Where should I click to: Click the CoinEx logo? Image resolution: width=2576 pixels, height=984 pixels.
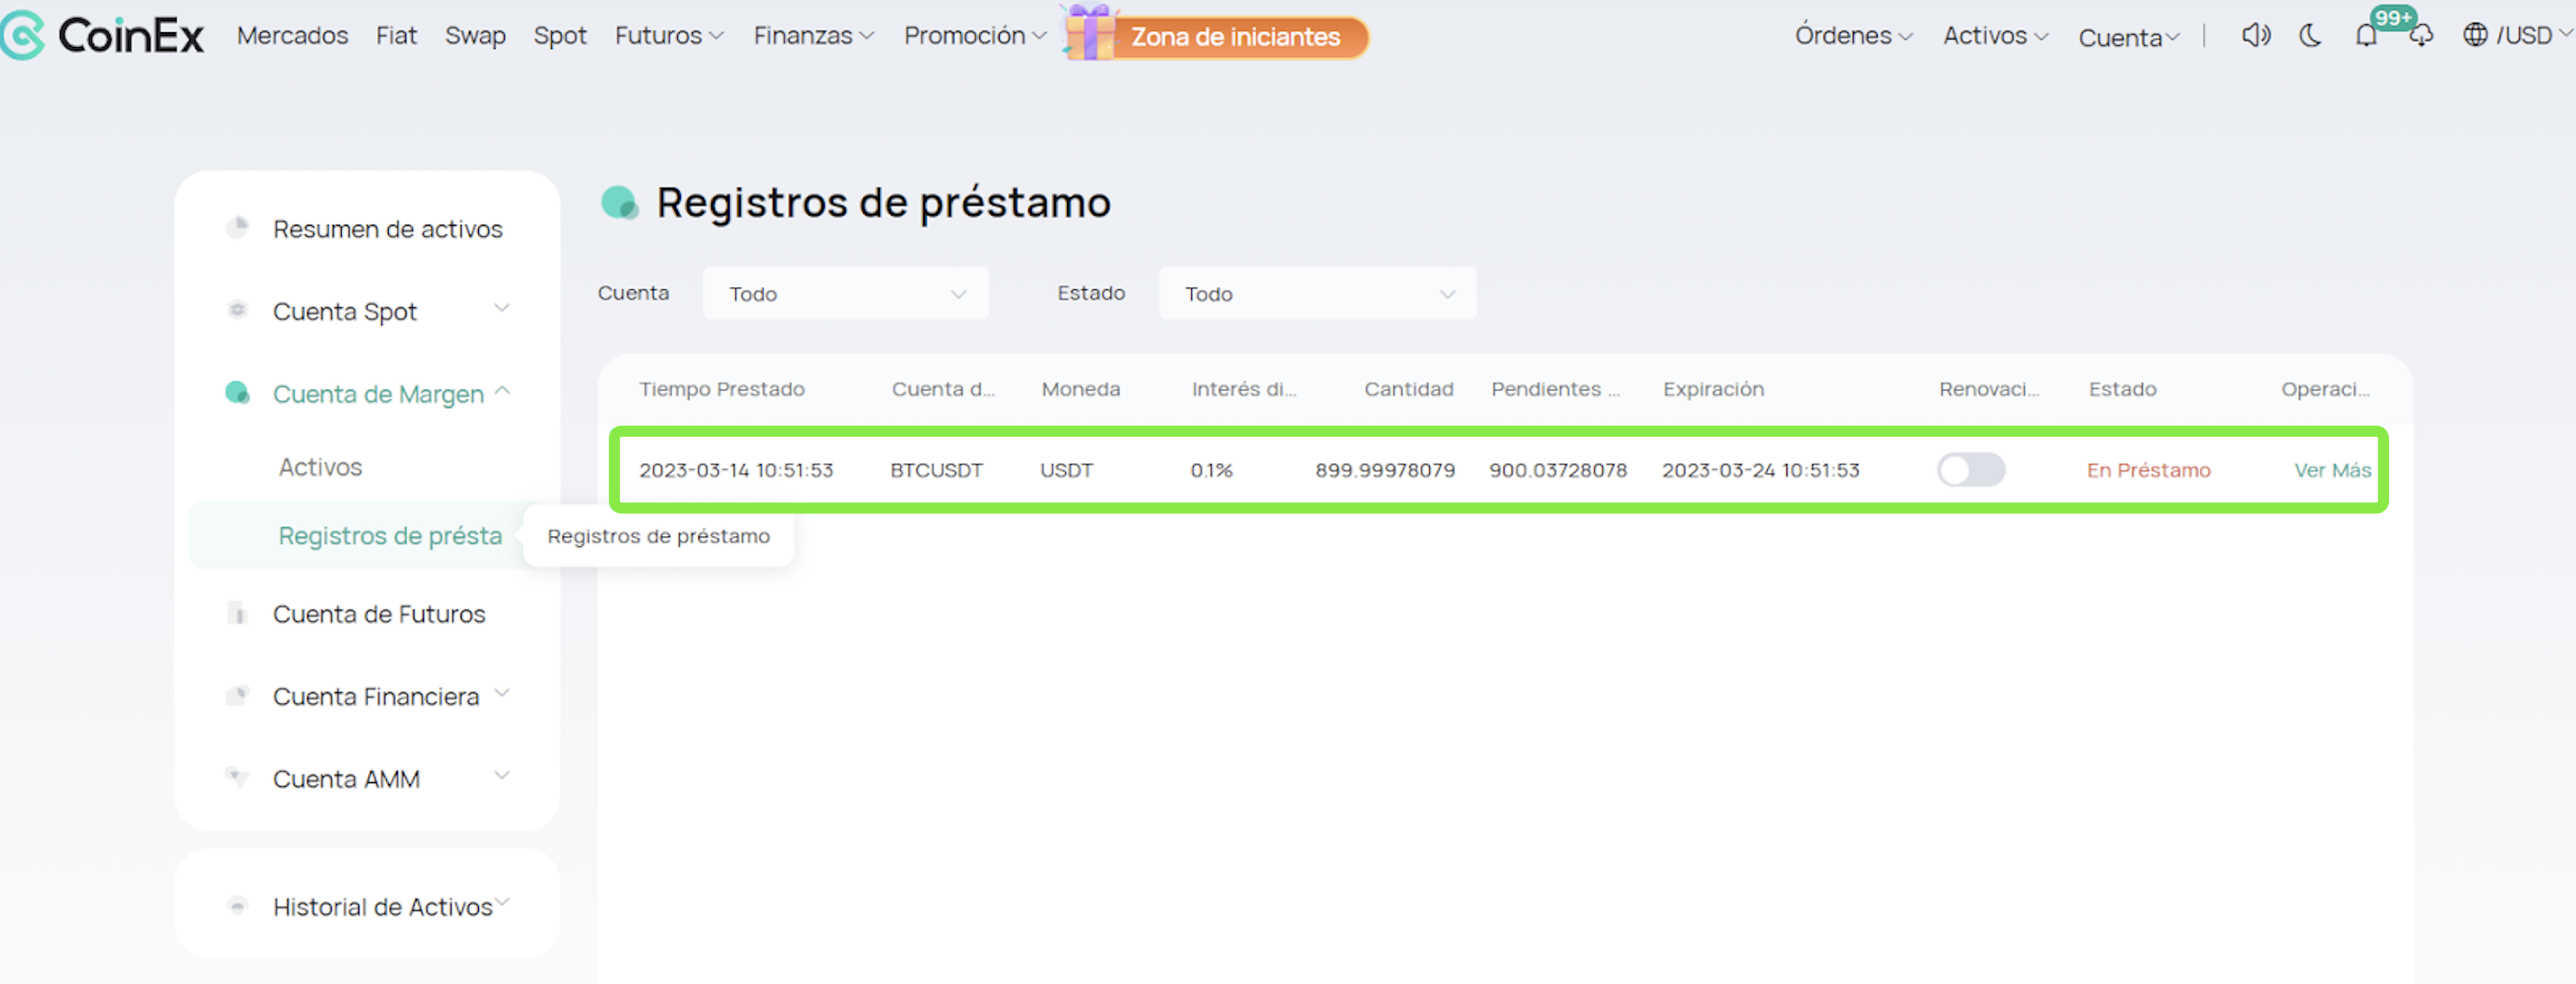point(102,36)
